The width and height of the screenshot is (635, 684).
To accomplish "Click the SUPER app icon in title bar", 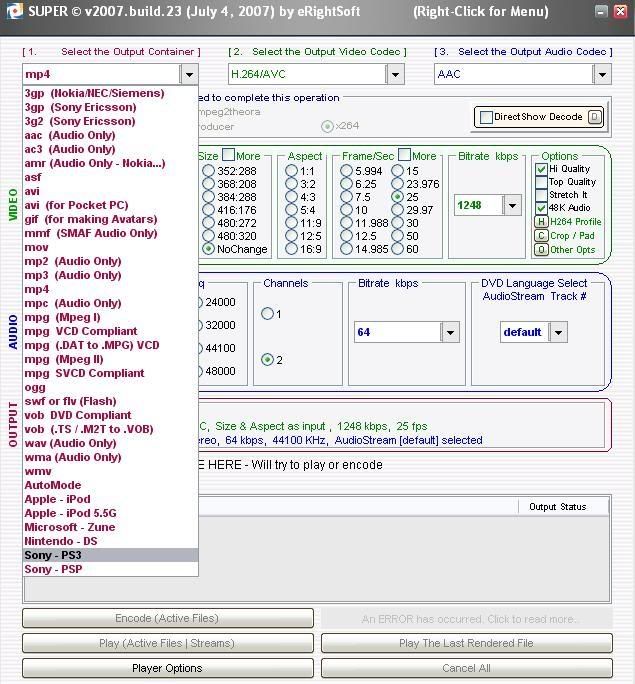I will coord(15,10).
